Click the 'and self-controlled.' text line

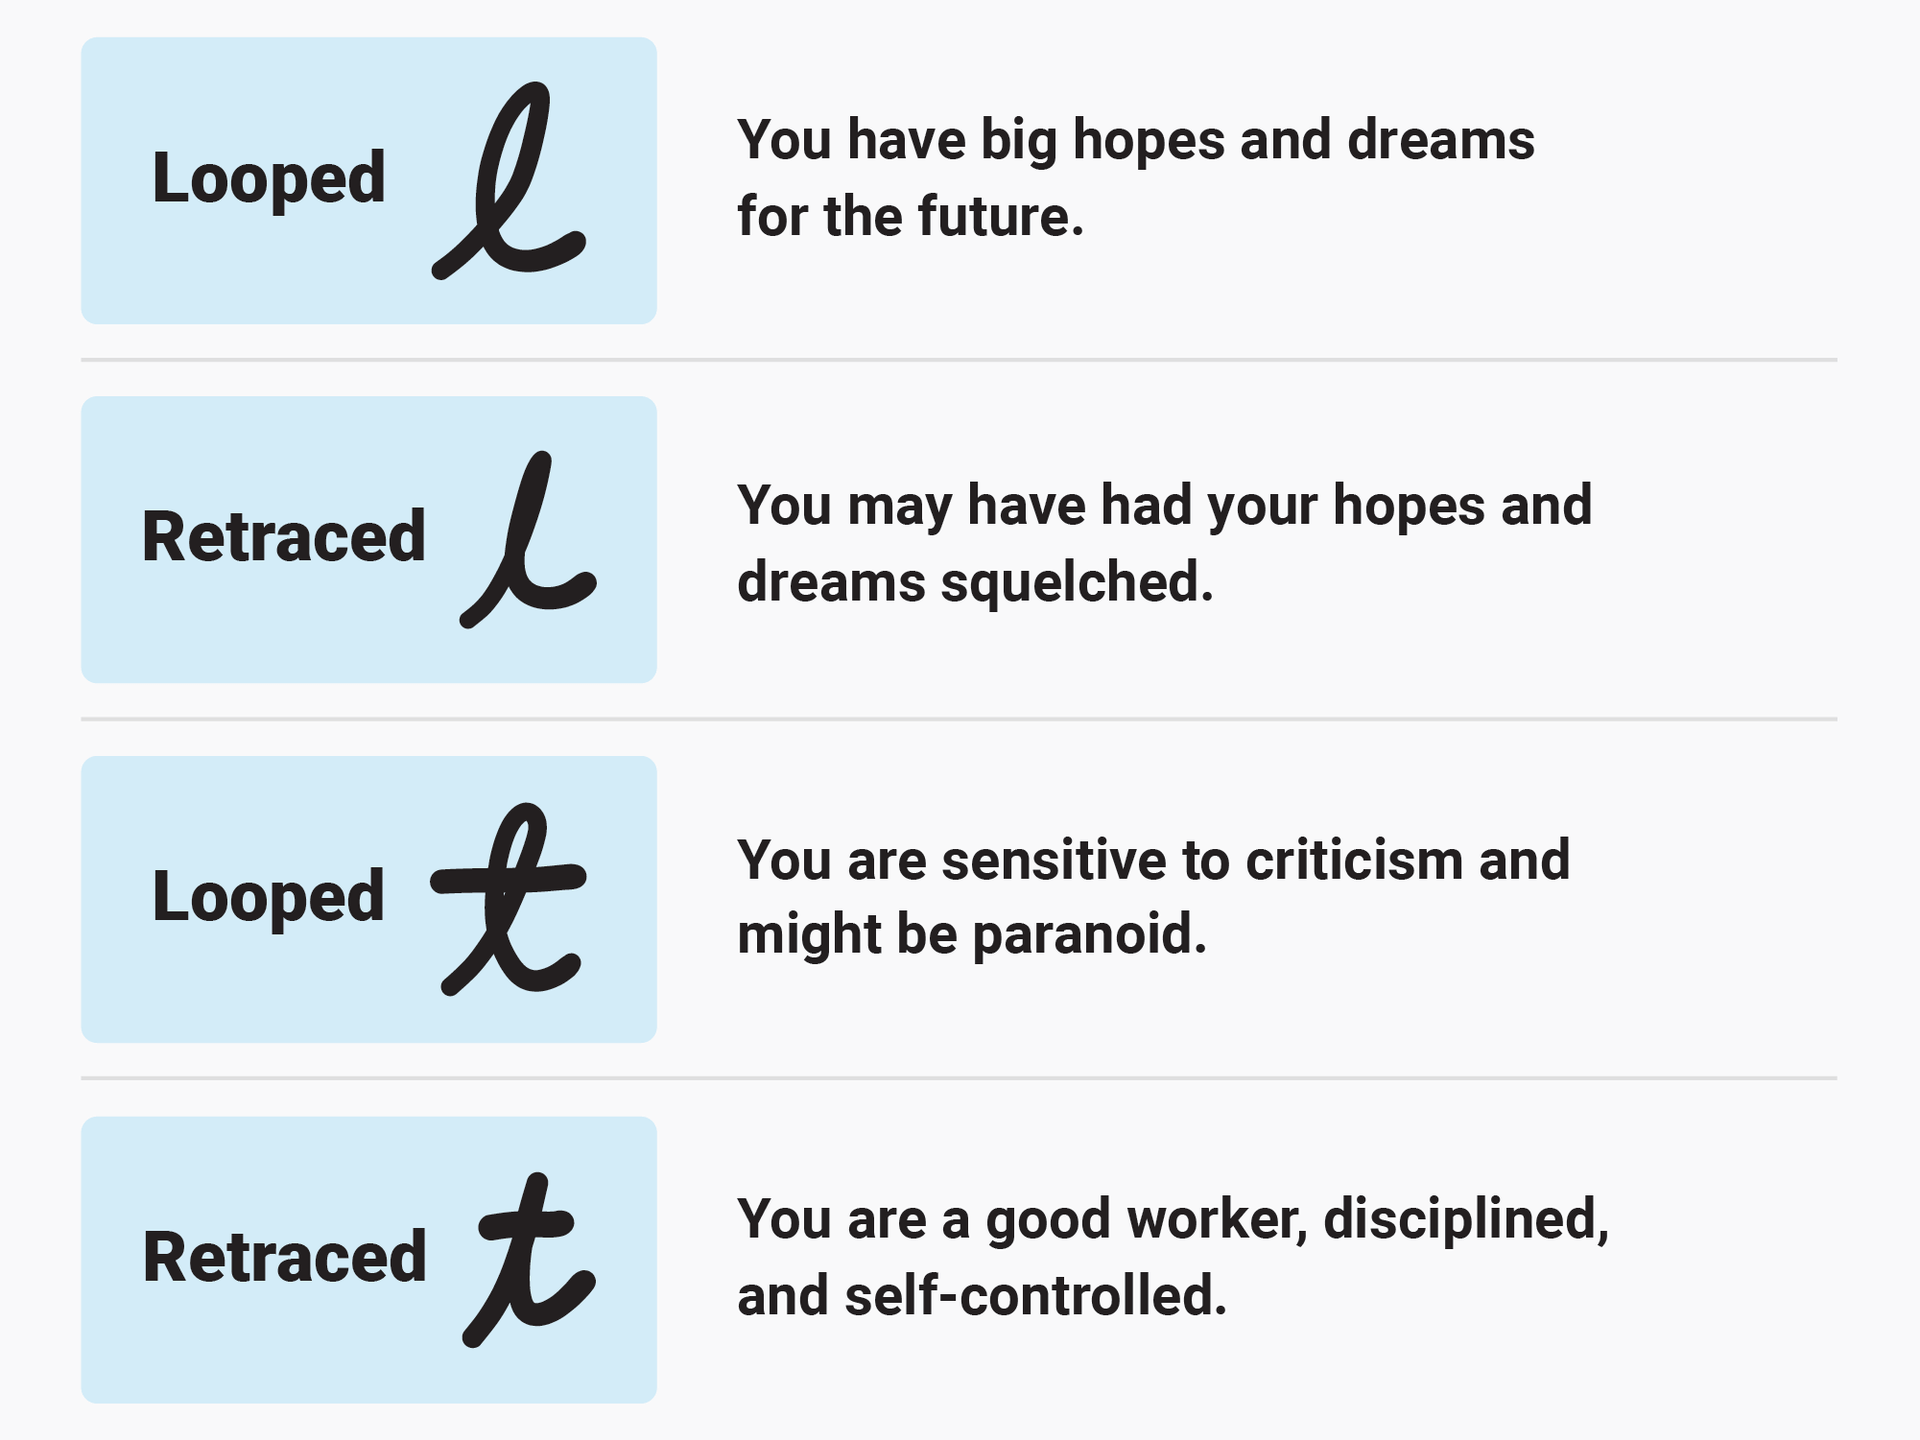click(x=982, y=1296)
